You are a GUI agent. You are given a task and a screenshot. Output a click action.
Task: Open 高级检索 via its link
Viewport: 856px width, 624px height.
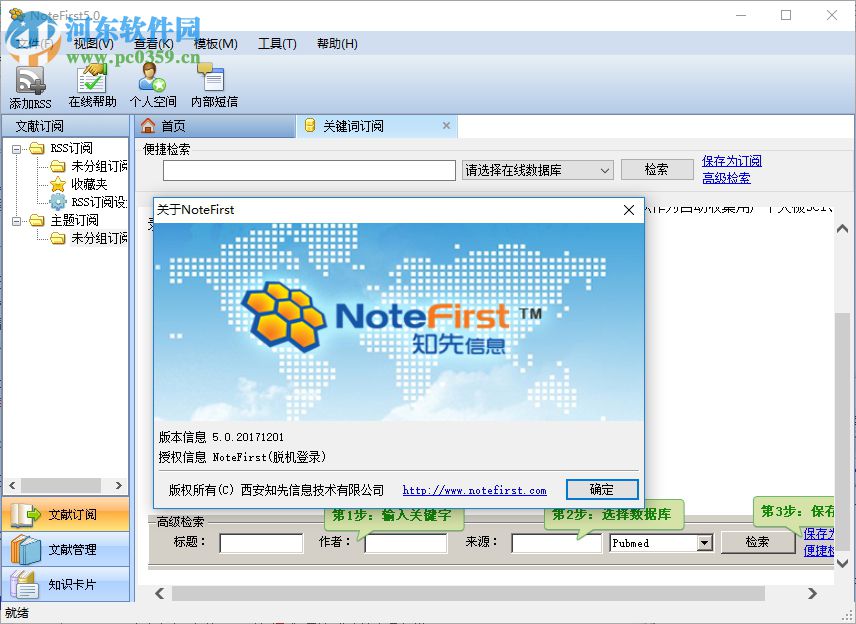point(726,178)
